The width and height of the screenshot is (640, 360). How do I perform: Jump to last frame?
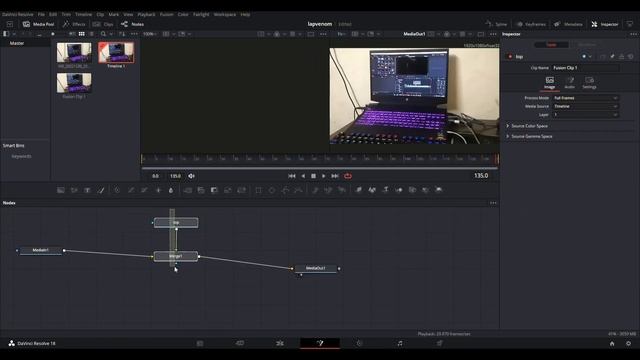pos(335,176)
